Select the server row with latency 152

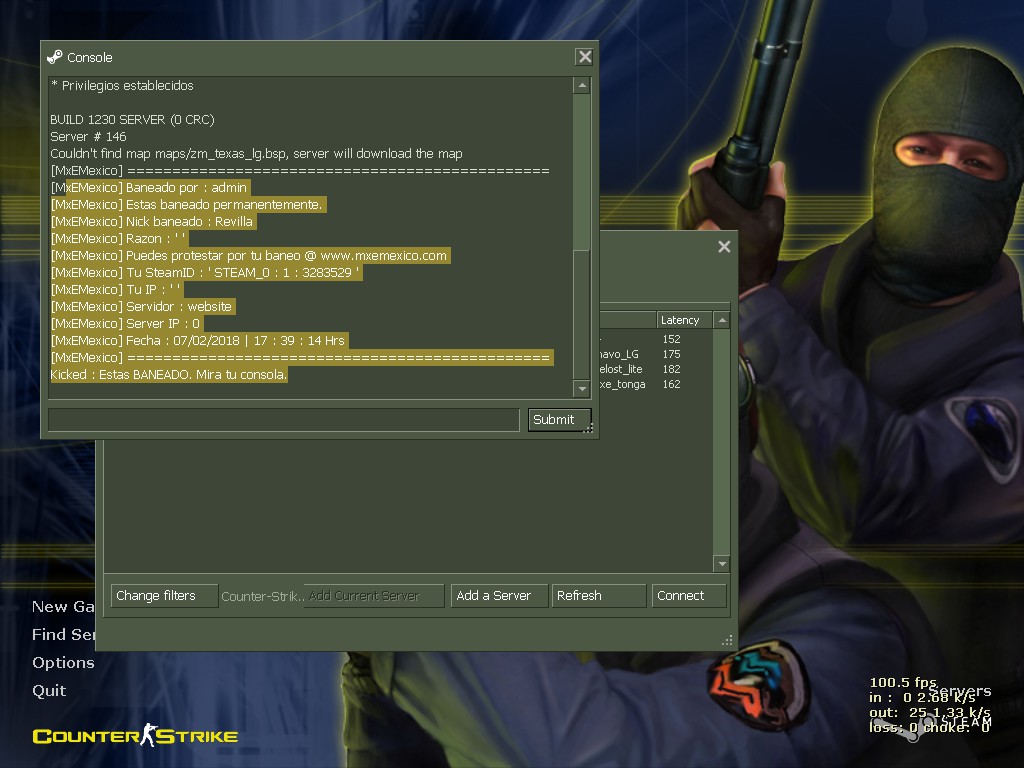point(656,339)
